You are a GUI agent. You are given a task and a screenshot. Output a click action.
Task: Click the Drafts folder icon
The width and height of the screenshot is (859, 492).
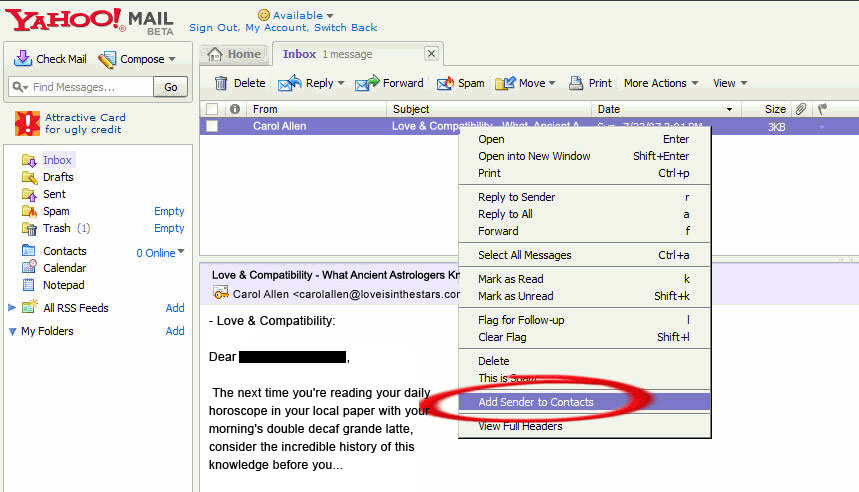(x=29, y=177)
